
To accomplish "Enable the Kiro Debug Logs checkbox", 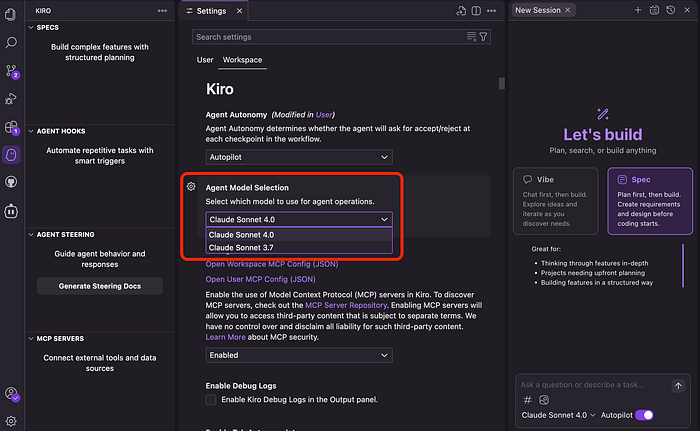I will pyautogui.click(x=211, y=400).
